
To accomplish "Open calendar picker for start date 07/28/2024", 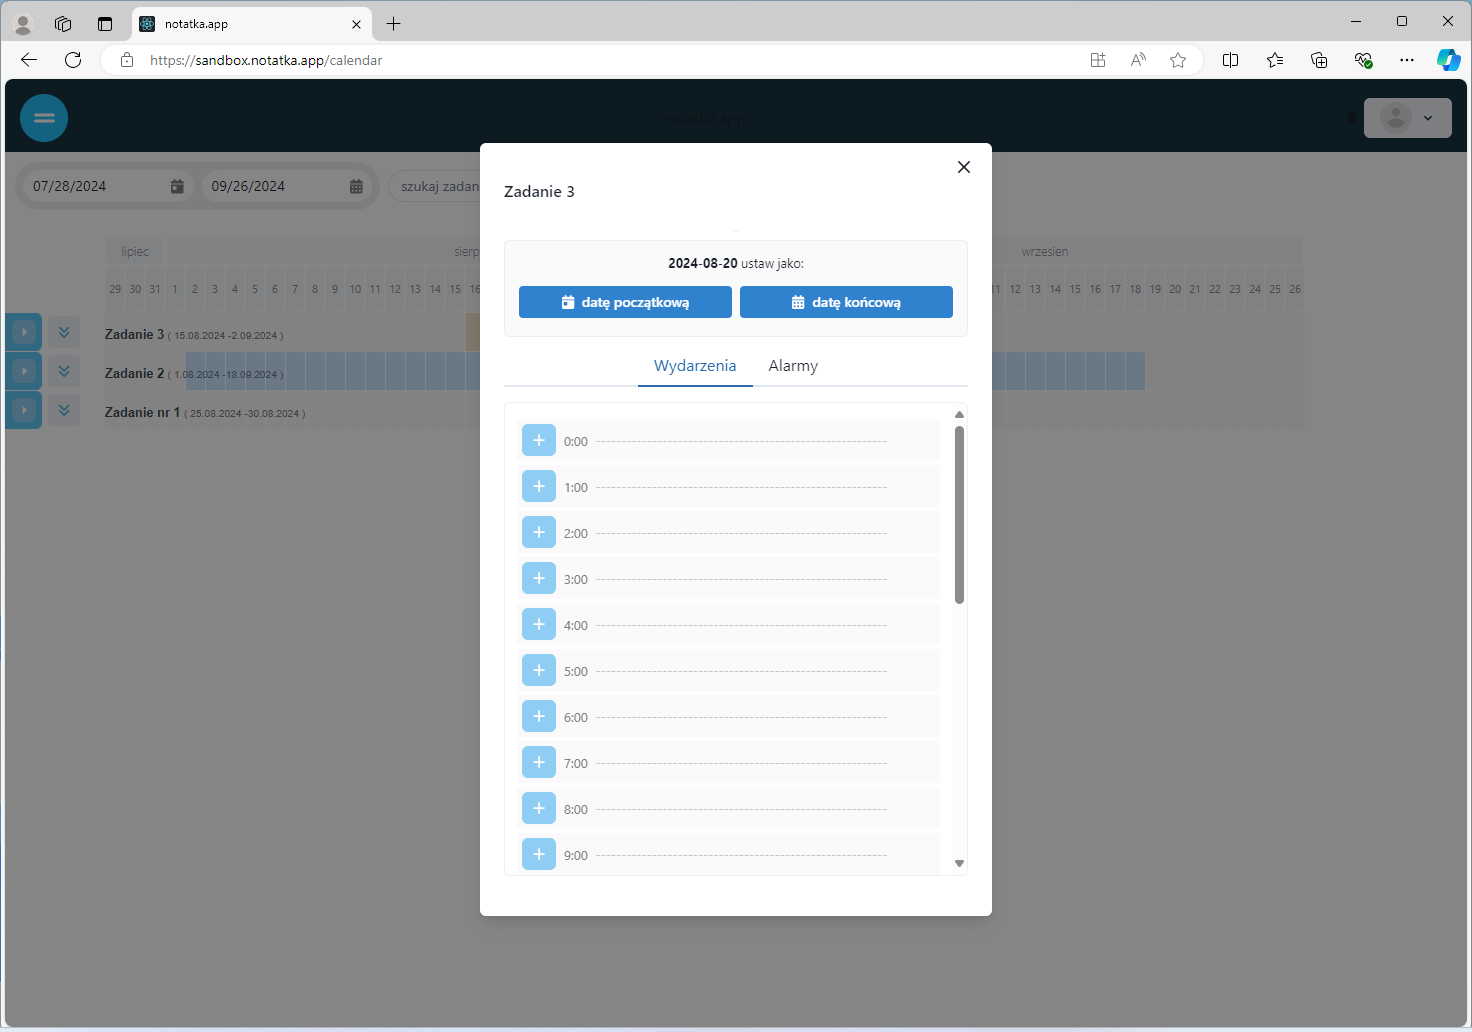I will 177,186.
